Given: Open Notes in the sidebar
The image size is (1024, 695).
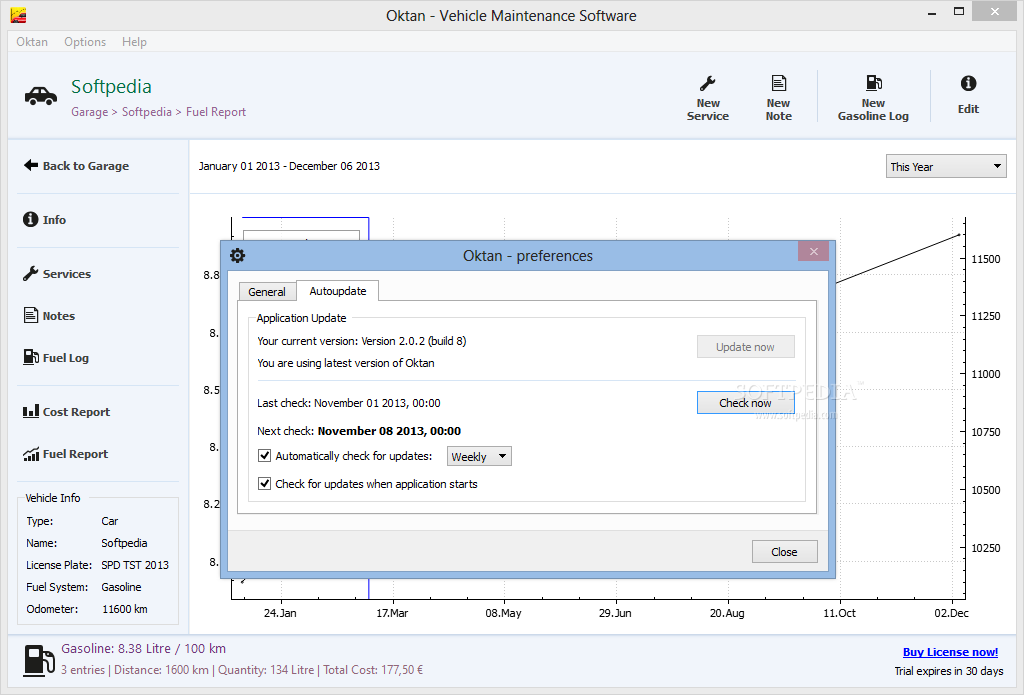Looking at the screenshot, I should pos(50,315).
